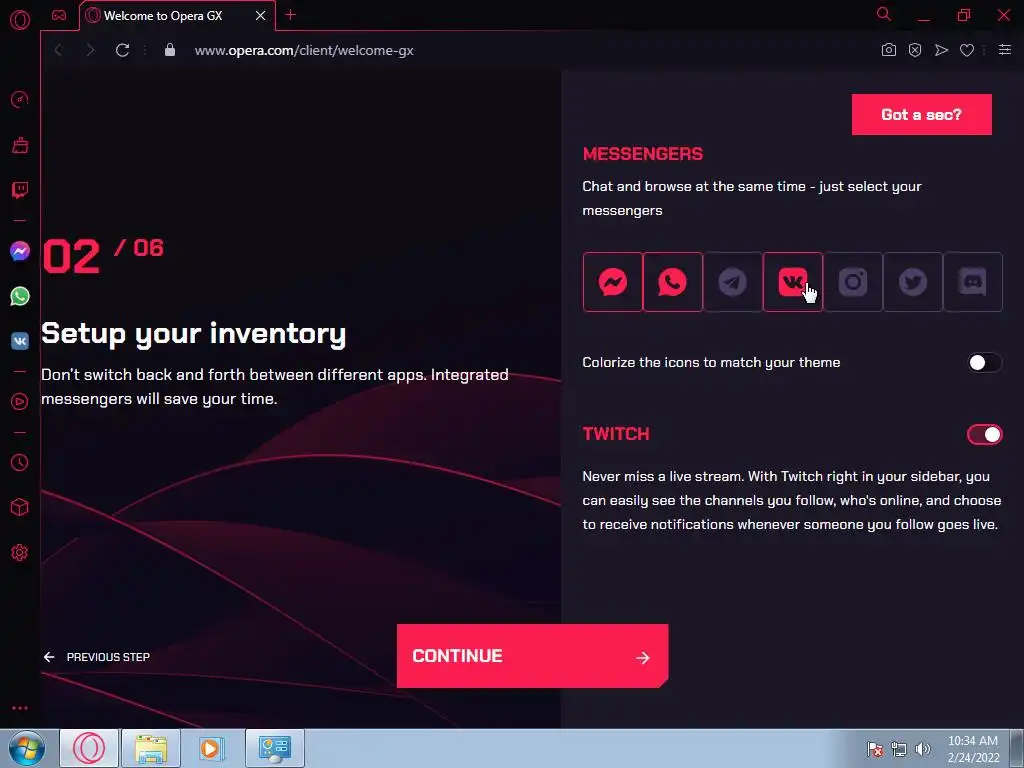Toggle Twitter messenger tile

913,282
